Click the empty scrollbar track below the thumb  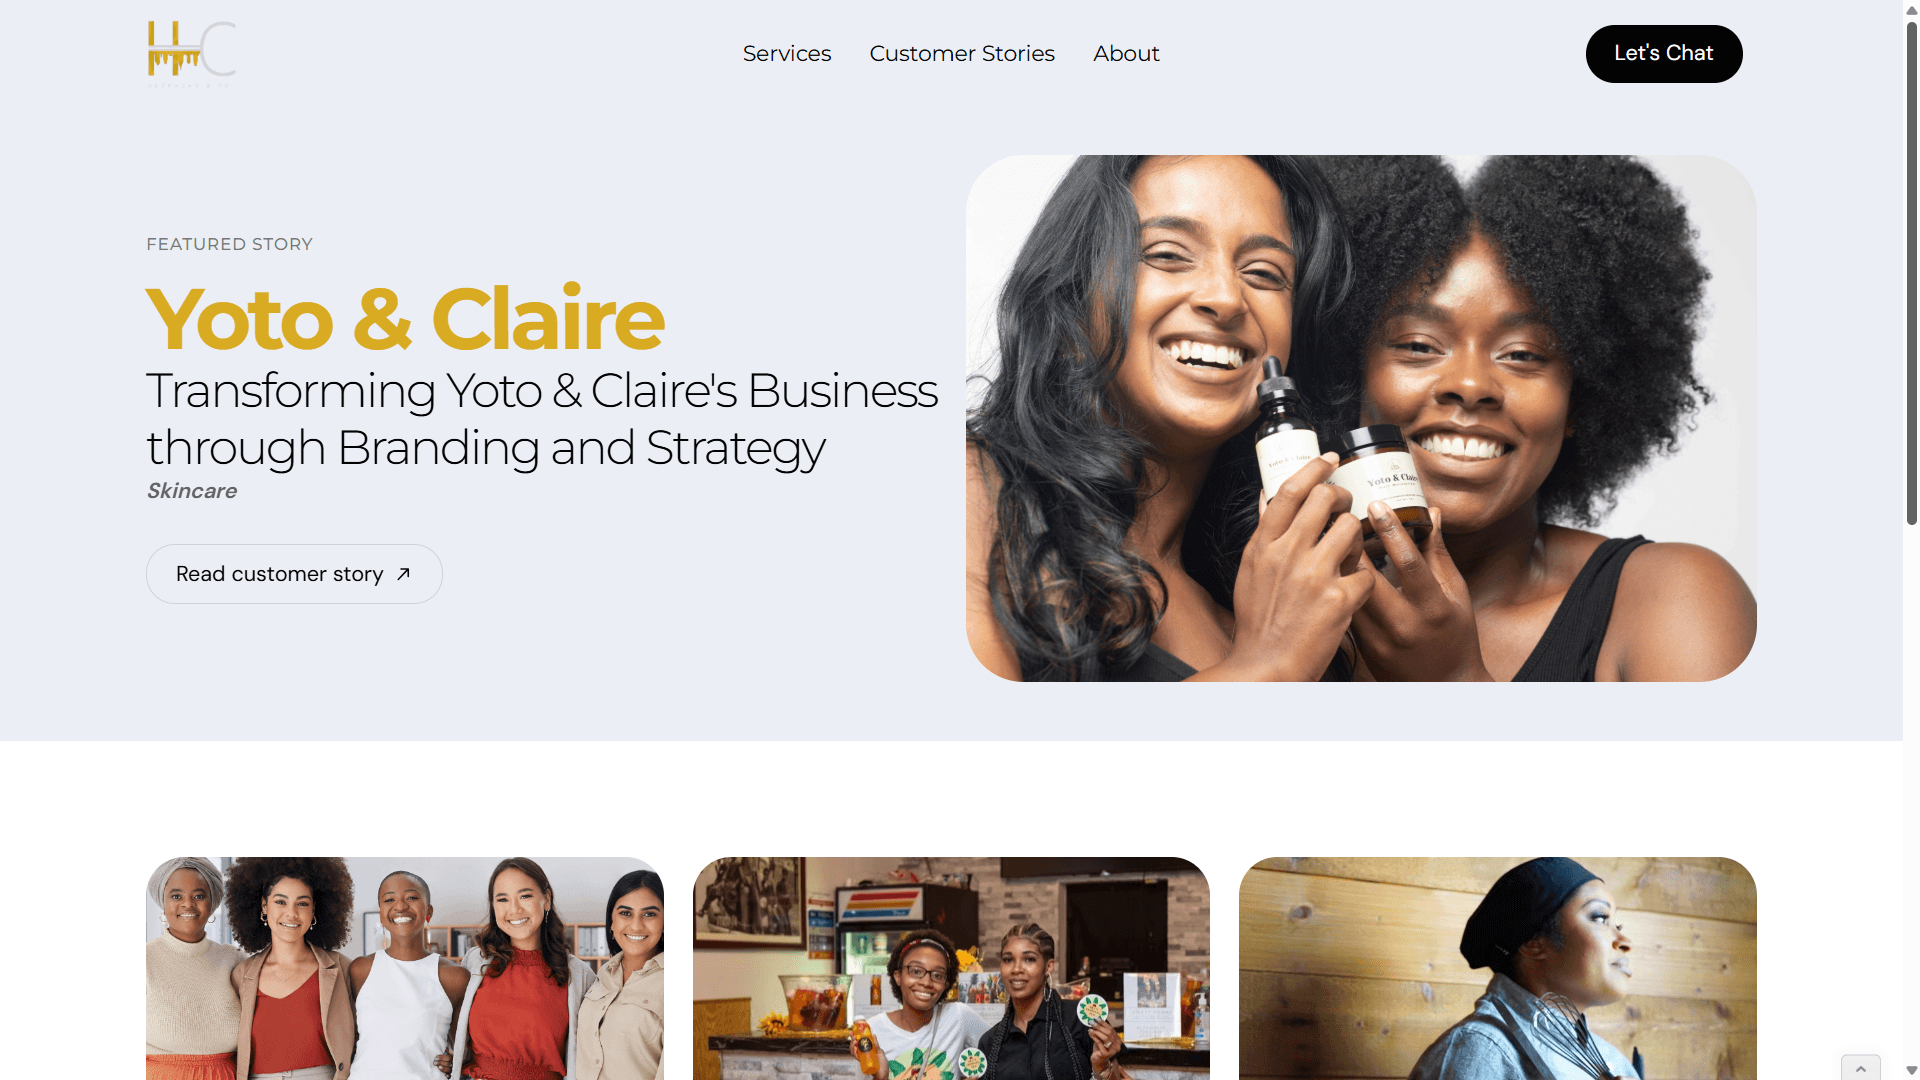(1911, 790)
